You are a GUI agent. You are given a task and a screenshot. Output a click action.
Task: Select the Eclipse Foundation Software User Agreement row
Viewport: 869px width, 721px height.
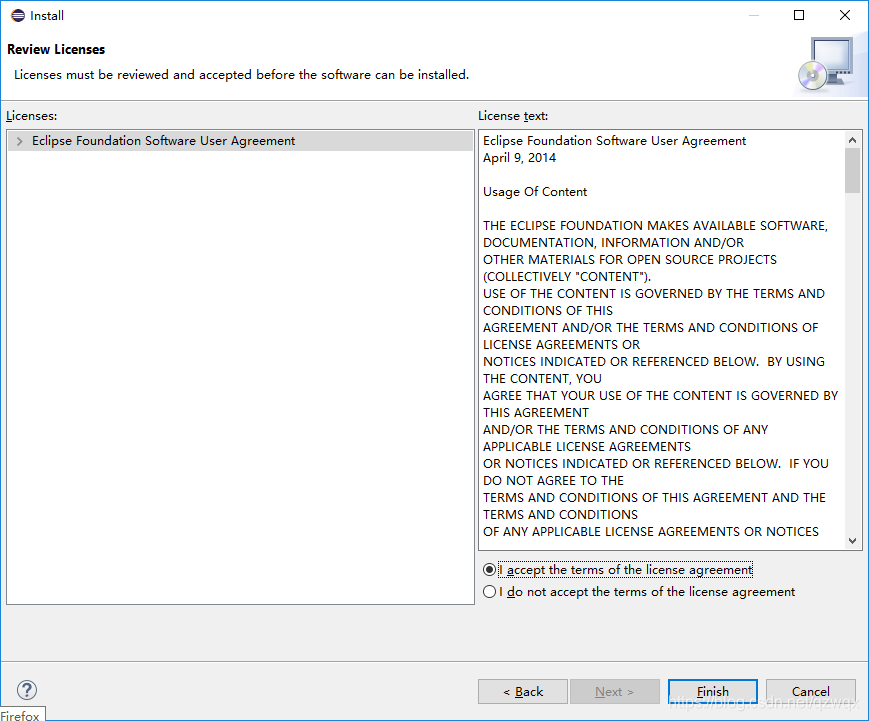point(241,141)
